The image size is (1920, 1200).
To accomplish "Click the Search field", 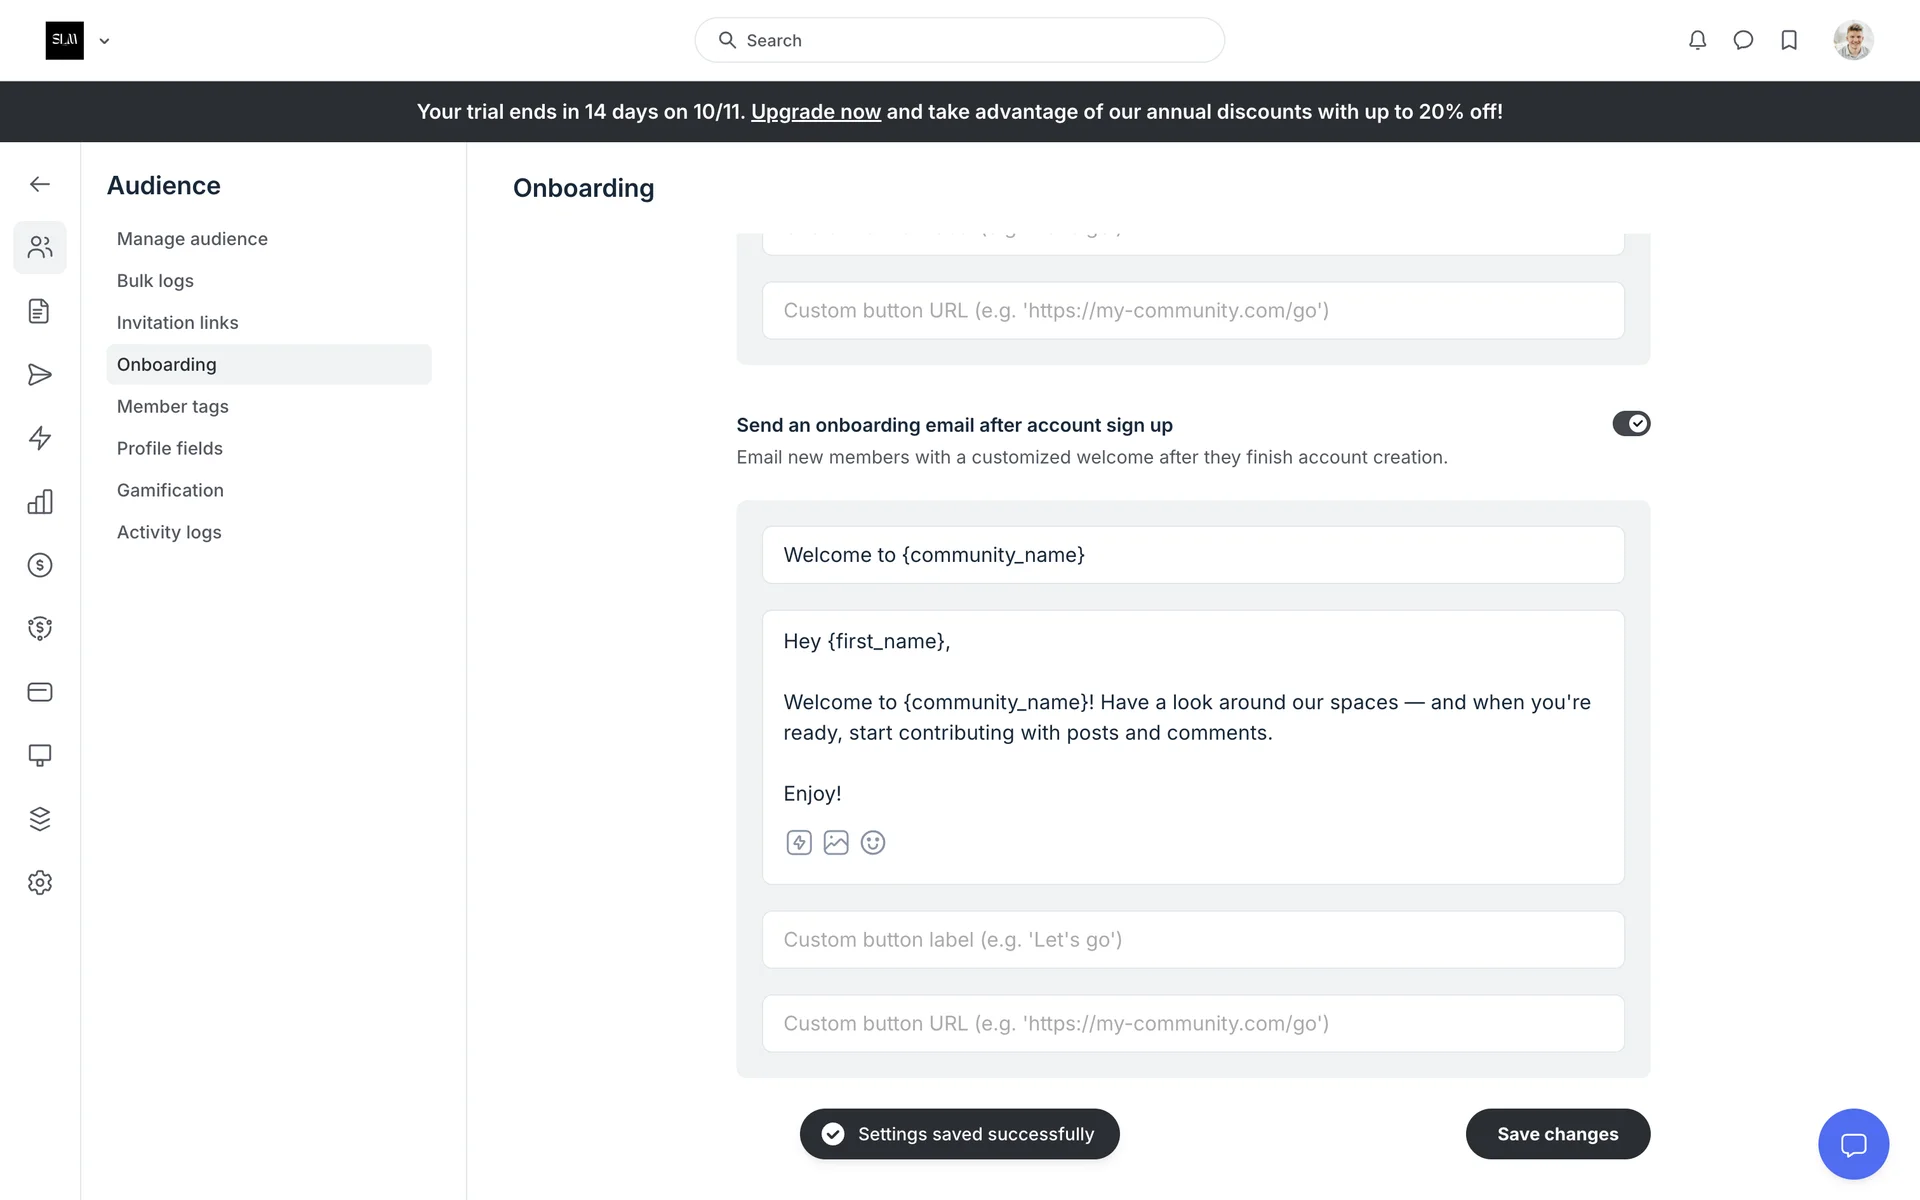I will tap(960, 40).
